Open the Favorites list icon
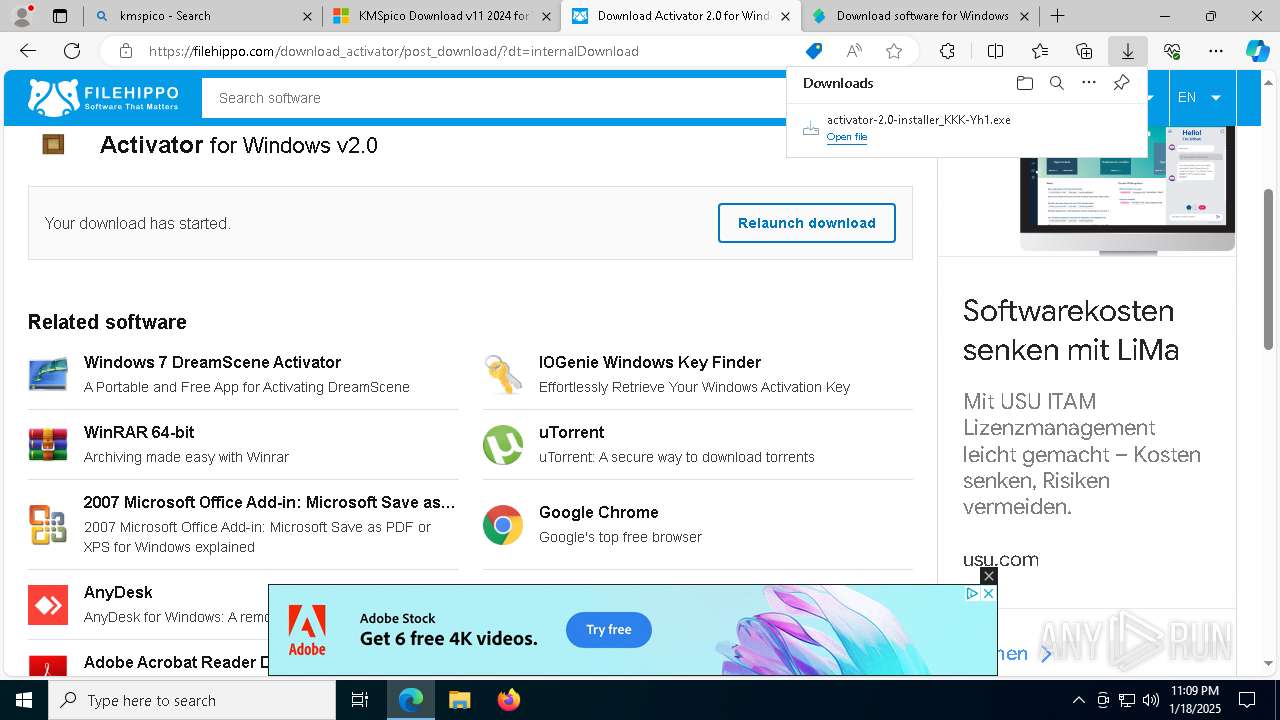Viewport: 1280px width, 720px height. click(1040, 51)
